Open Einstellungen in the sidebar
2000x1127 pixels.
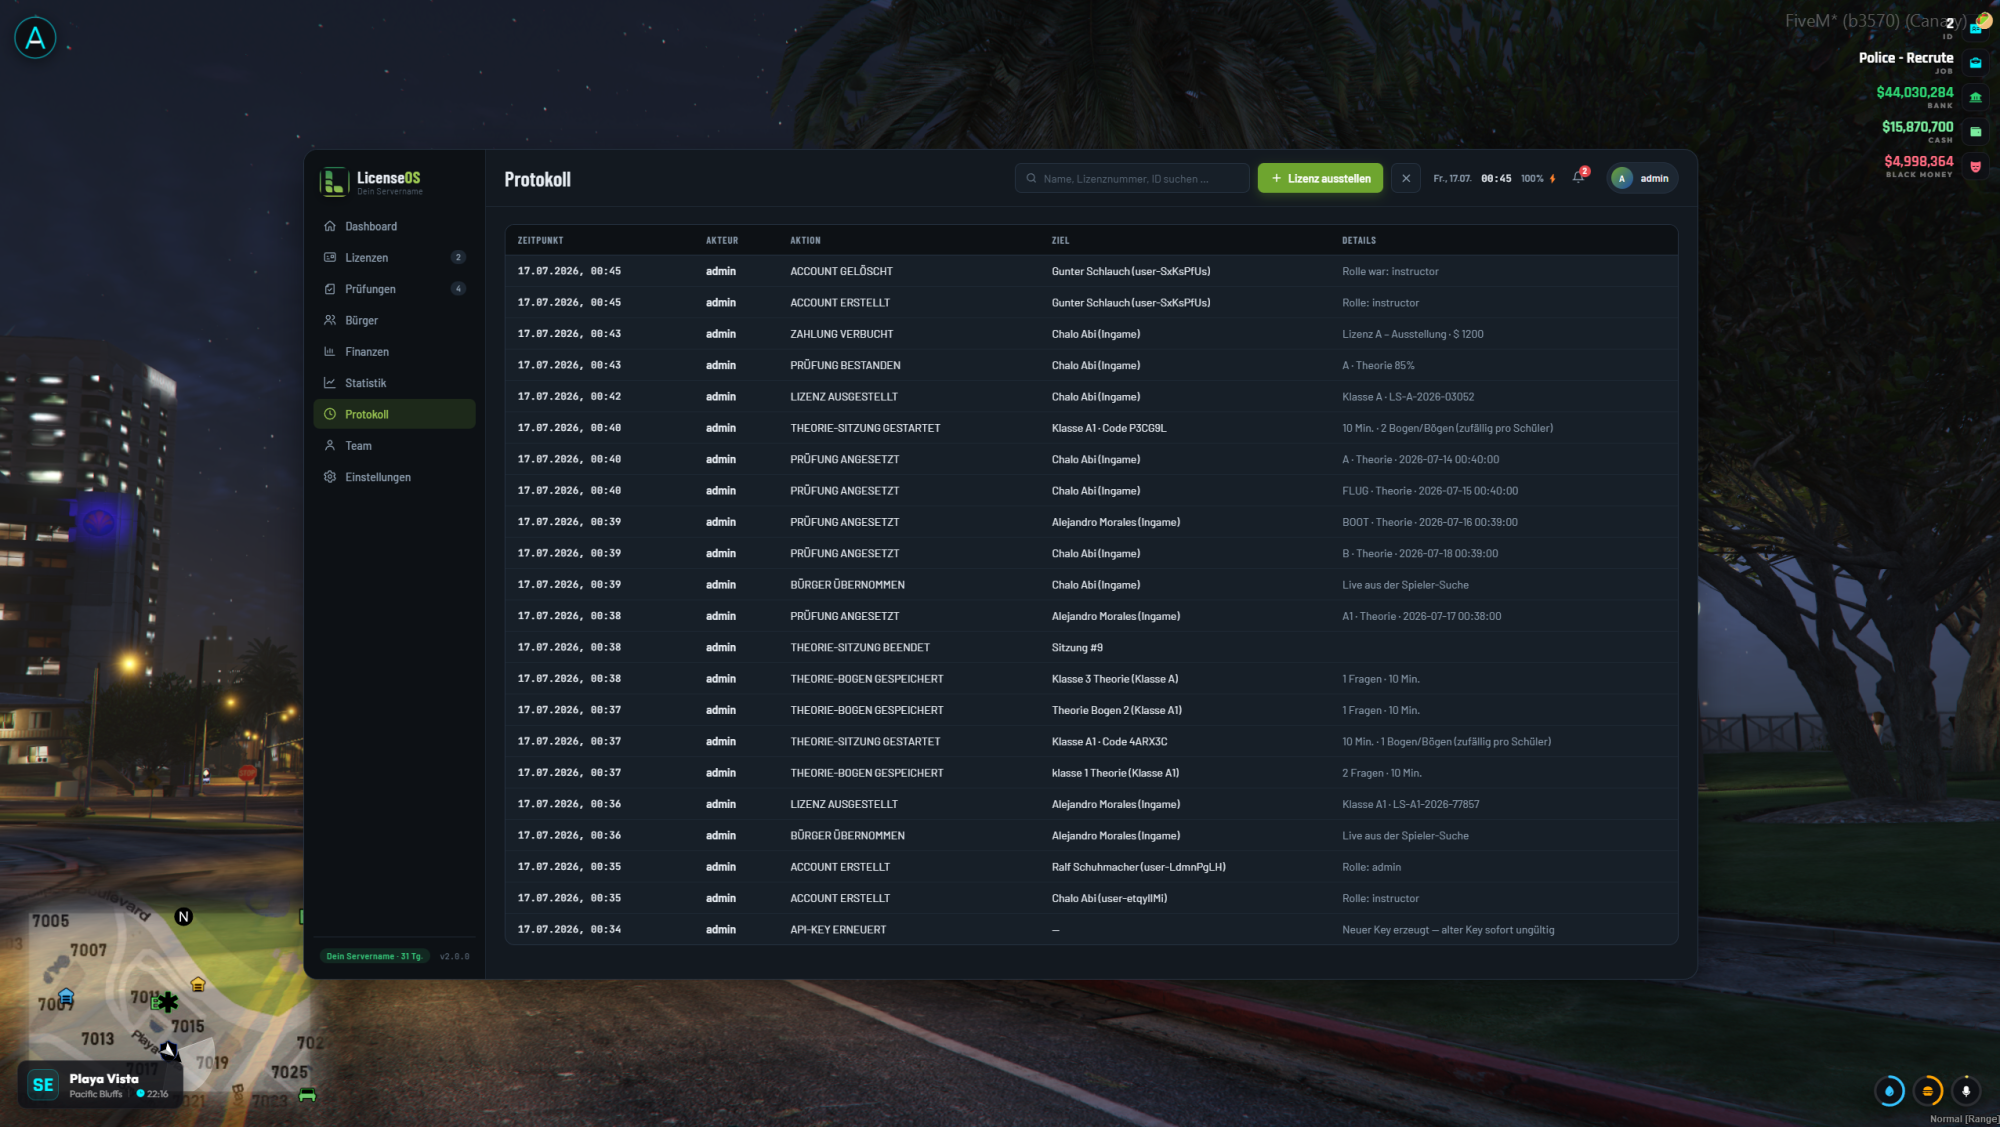tap(394, 477)
